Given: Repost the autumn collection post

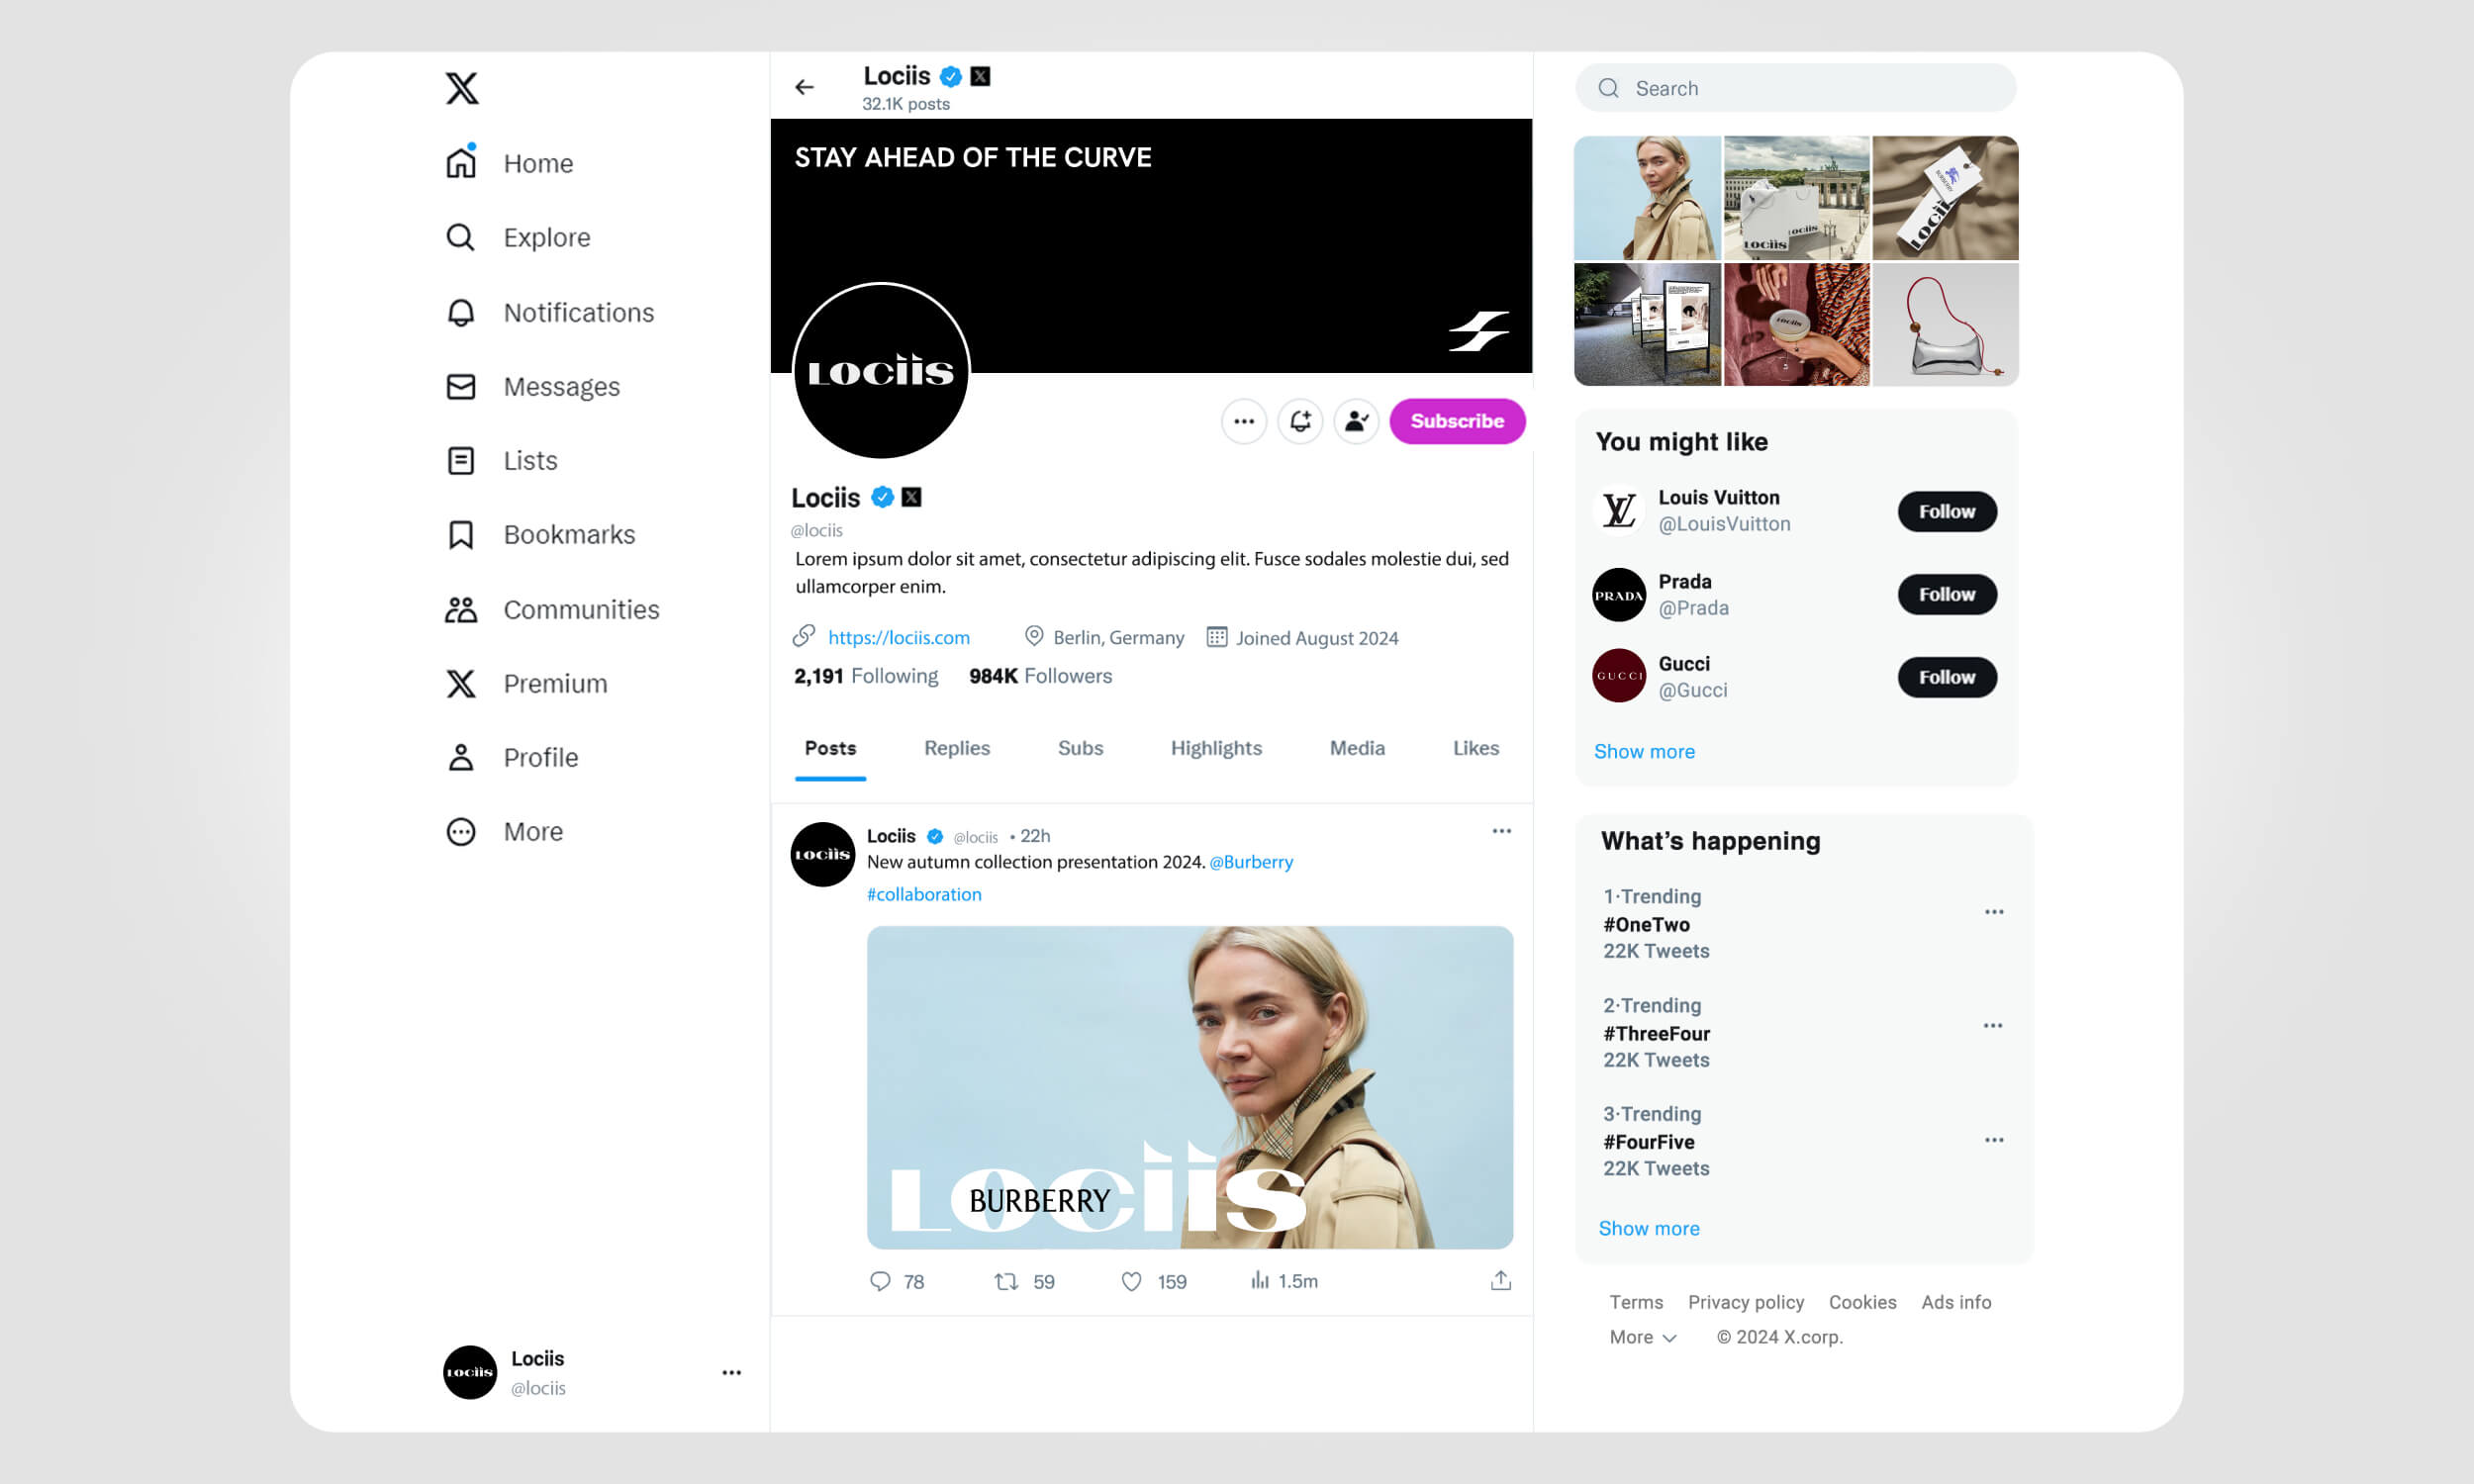Looking at the screenshot, I should (1005, 1281).
